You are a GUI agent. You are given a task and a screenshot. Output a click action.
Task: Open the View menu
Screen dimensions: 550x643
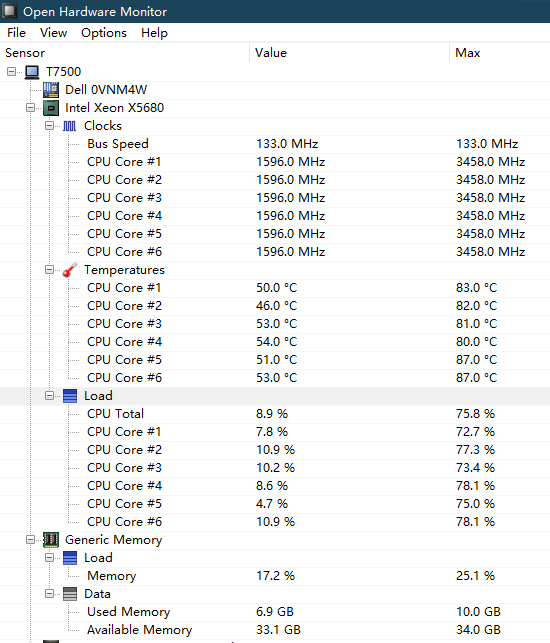[53, 33]
